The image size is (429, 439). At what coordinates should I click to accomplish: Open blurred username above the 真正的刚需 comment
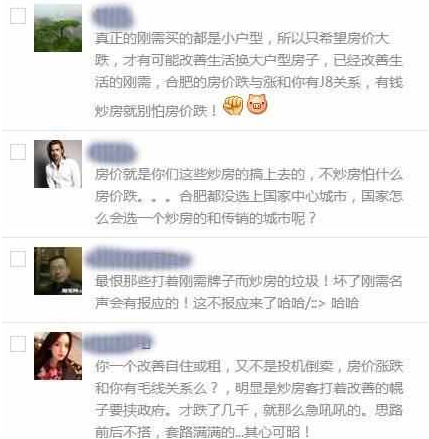[x=112, y=17]
